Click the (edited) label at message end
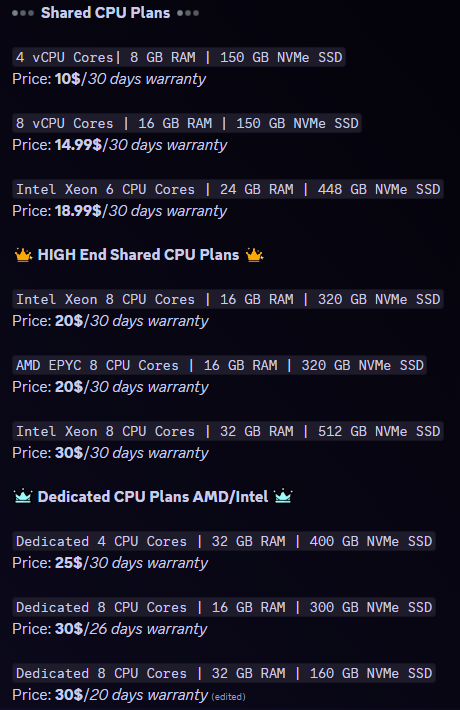 tap(228, 697)
